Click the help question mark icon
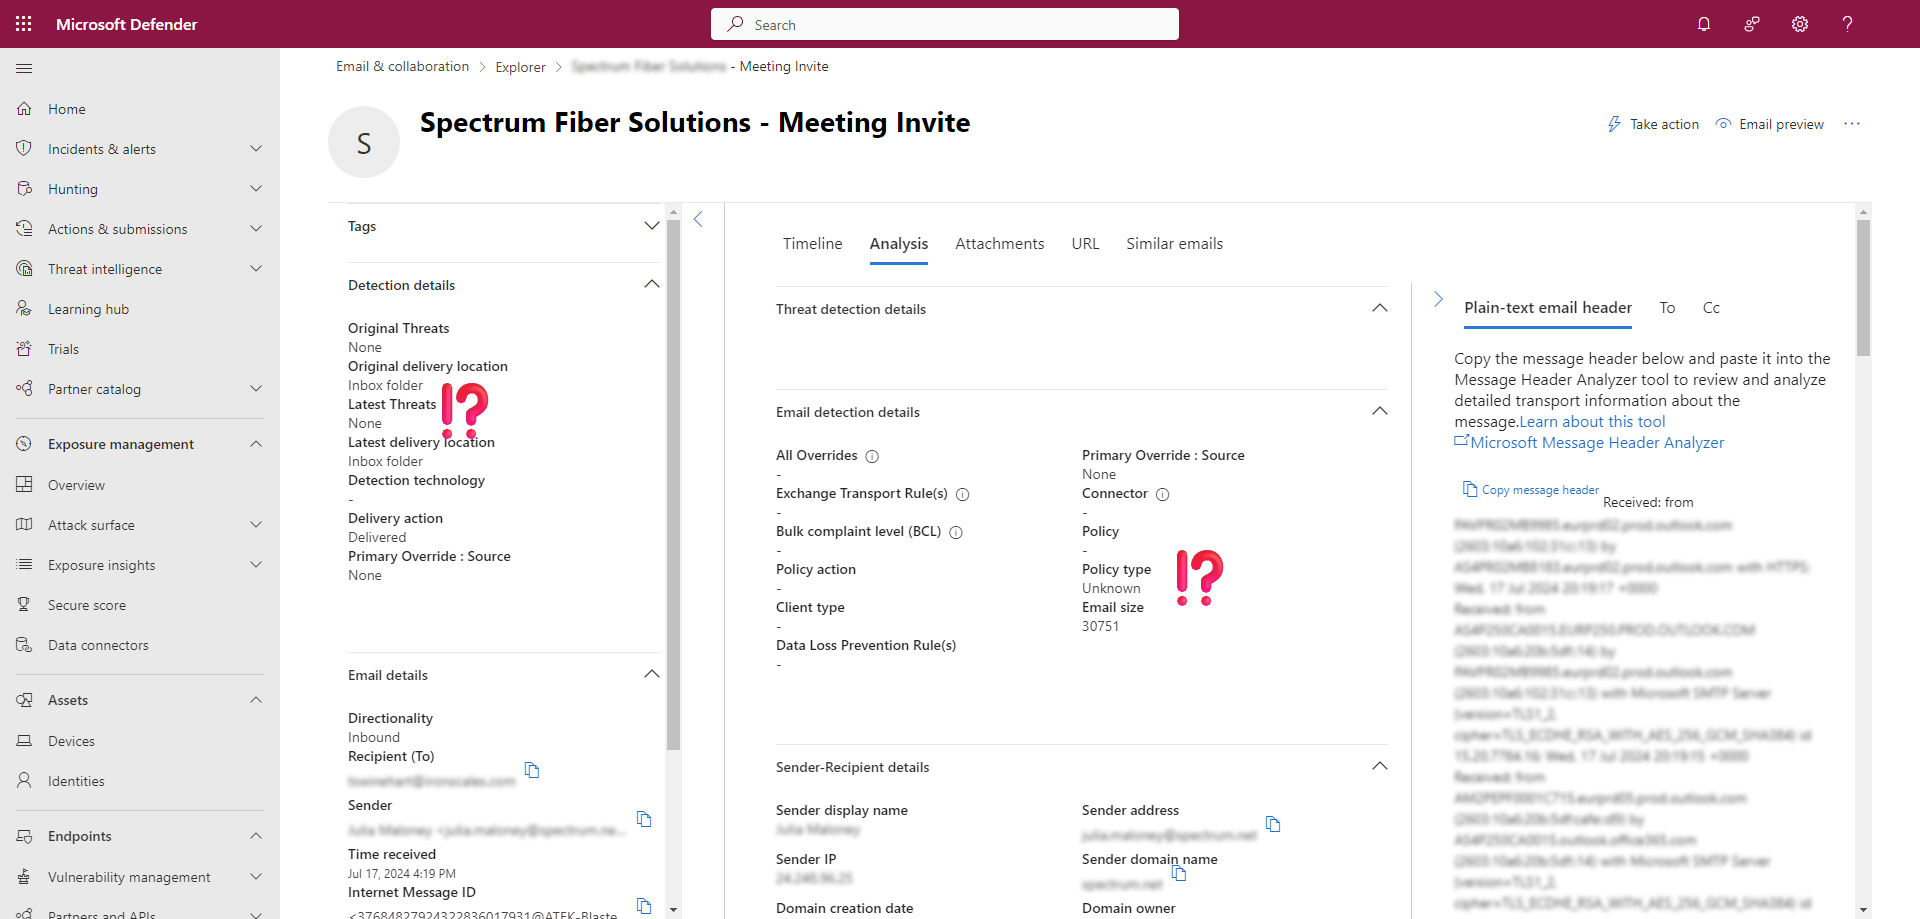 [1847, 24]
